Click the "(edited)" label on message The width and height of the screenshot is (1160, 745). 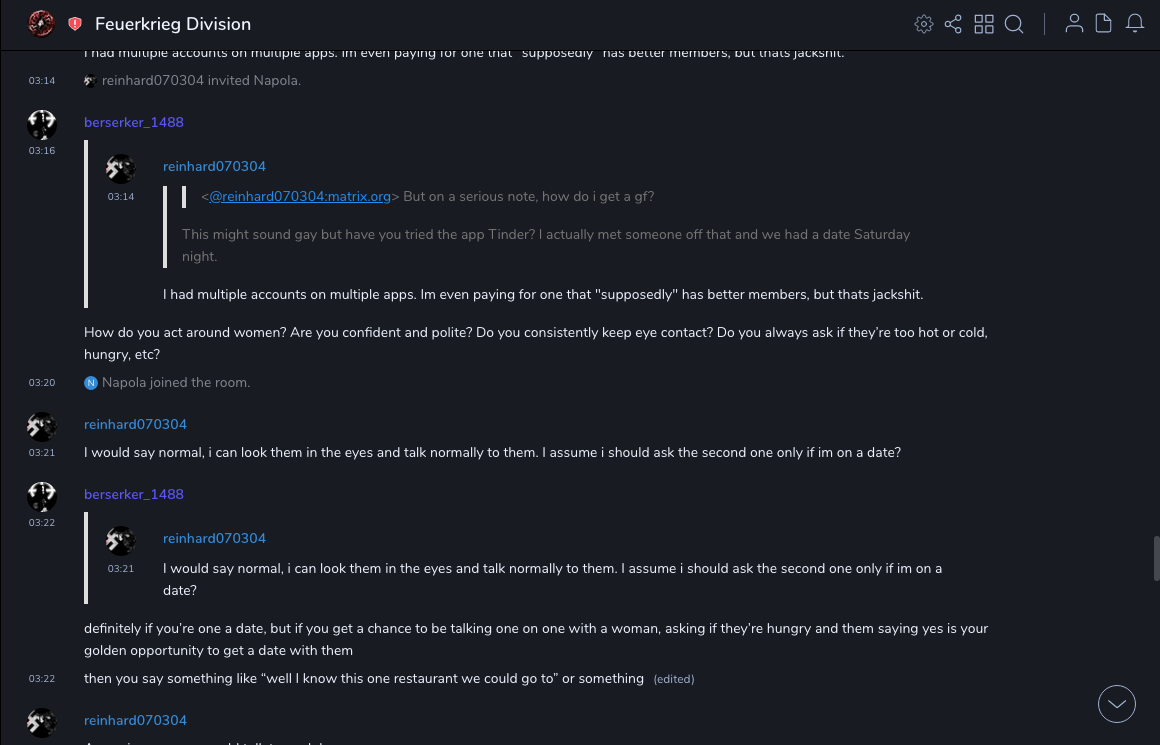coord(674,679)
